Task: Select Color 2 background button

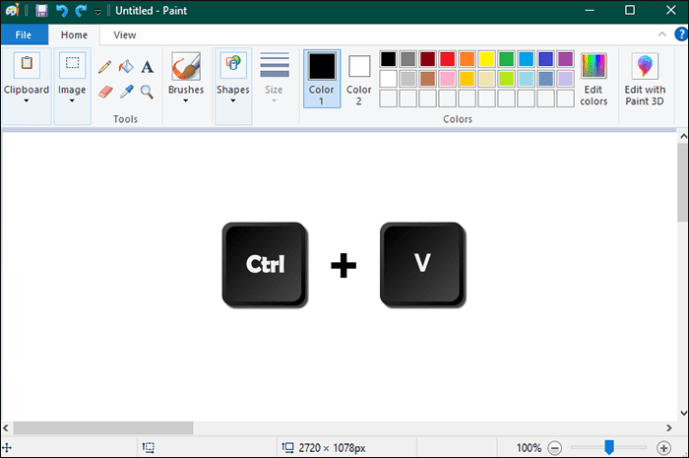Action: (359, 80)
